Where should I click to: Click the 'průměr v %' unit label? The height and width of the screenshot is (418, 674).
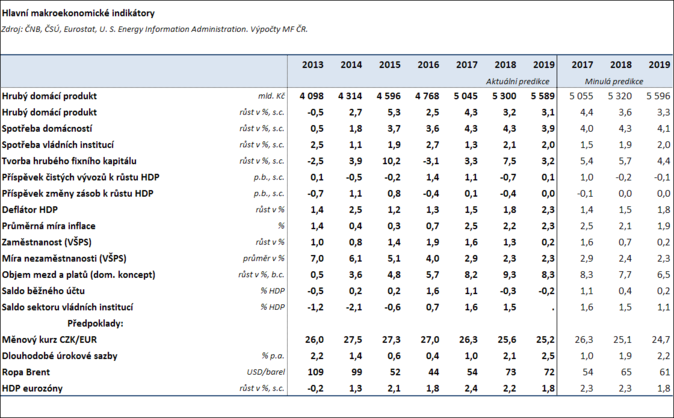(x=263, y=258)
